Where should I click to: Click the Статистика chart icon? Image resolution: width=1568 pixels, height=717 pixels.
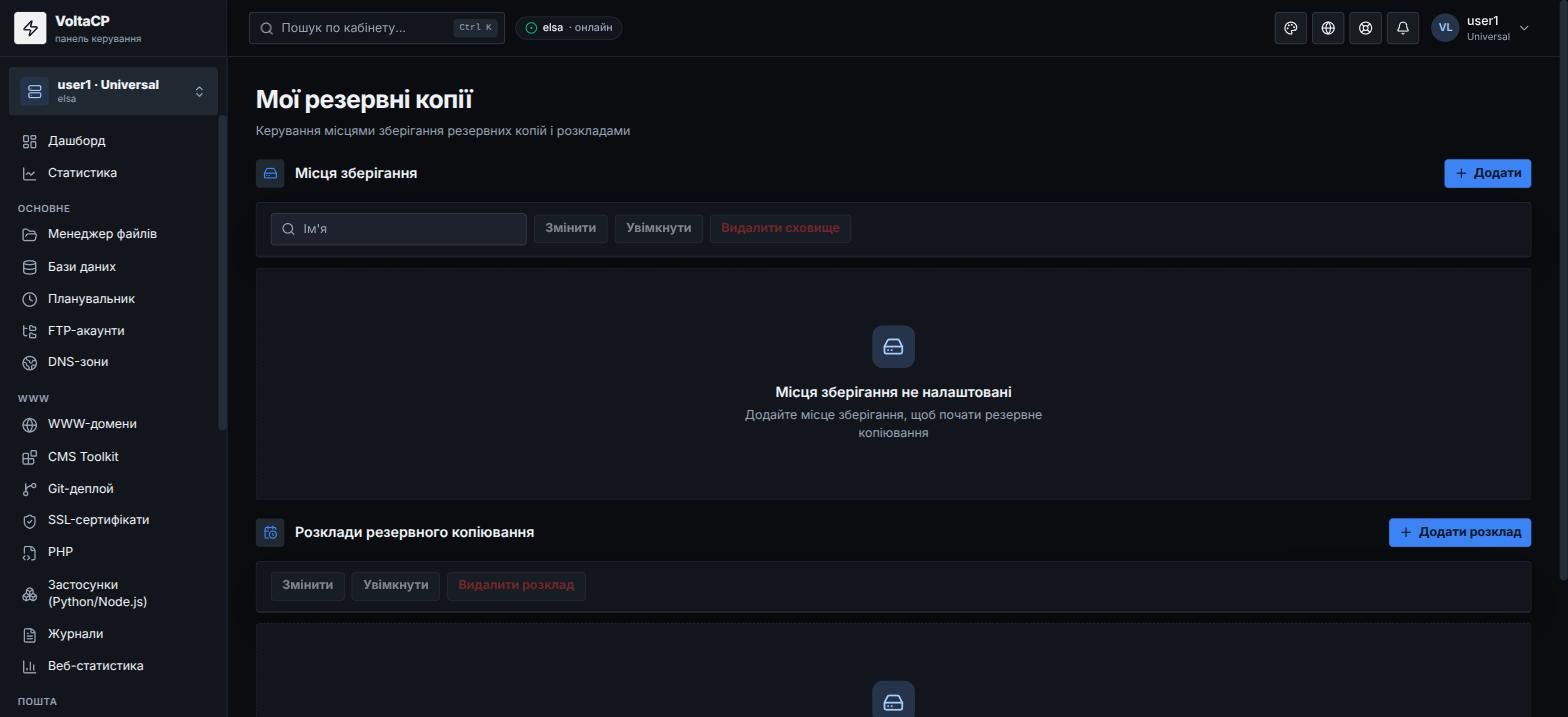click(x=30, y=173)
